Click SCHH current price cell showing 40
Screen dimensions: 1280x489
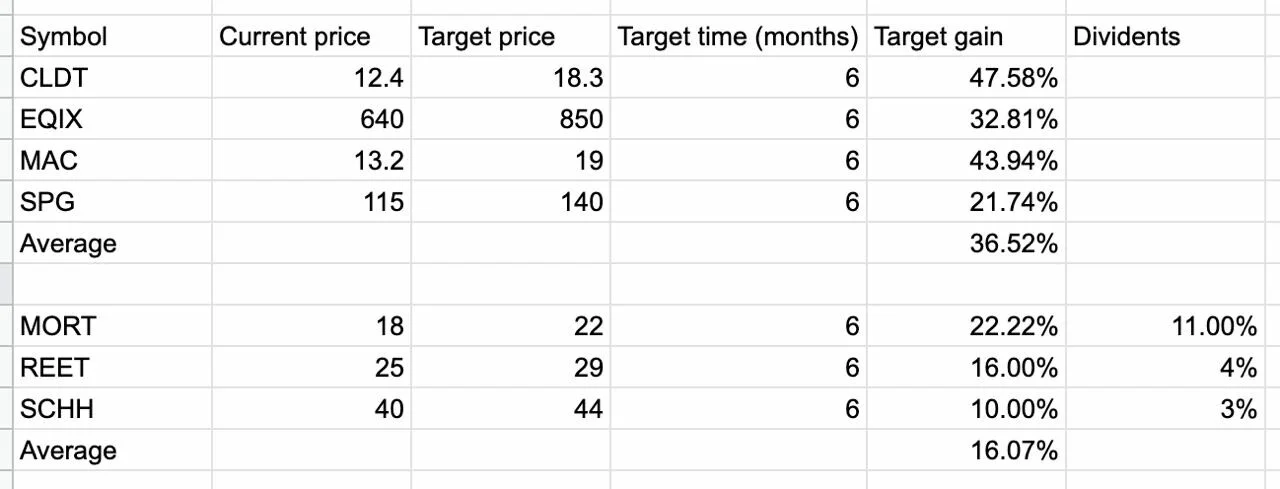[x=311, y=408]
